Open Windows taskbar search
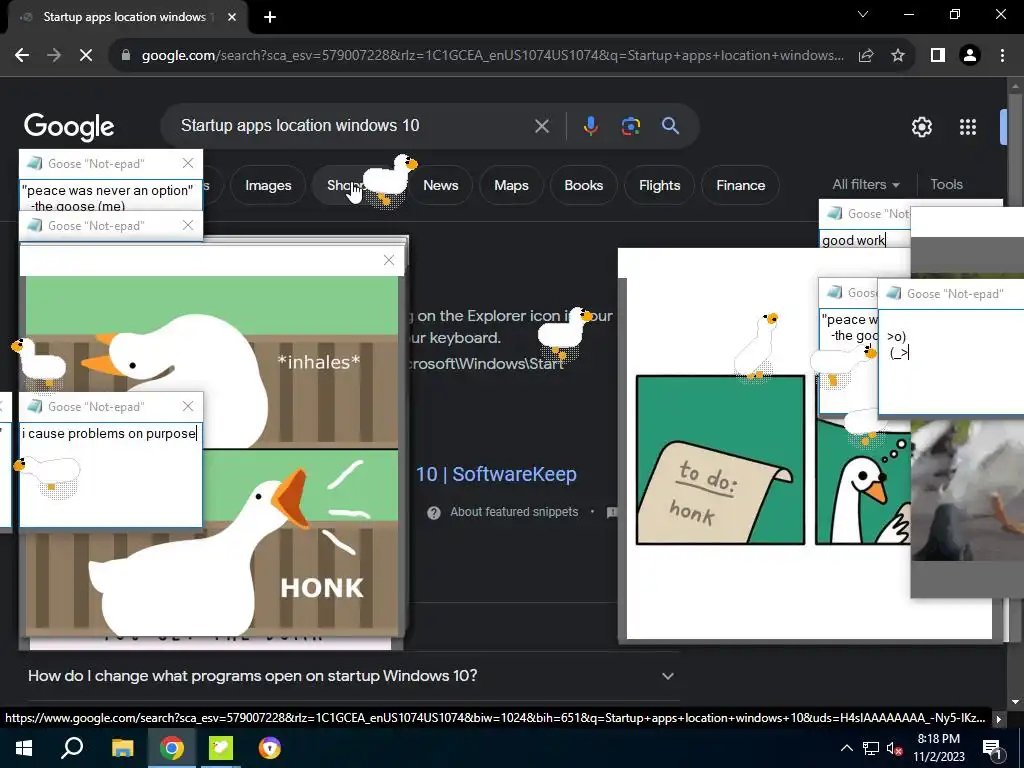The width and height of the screenshot is (1024, 768). 72,748
